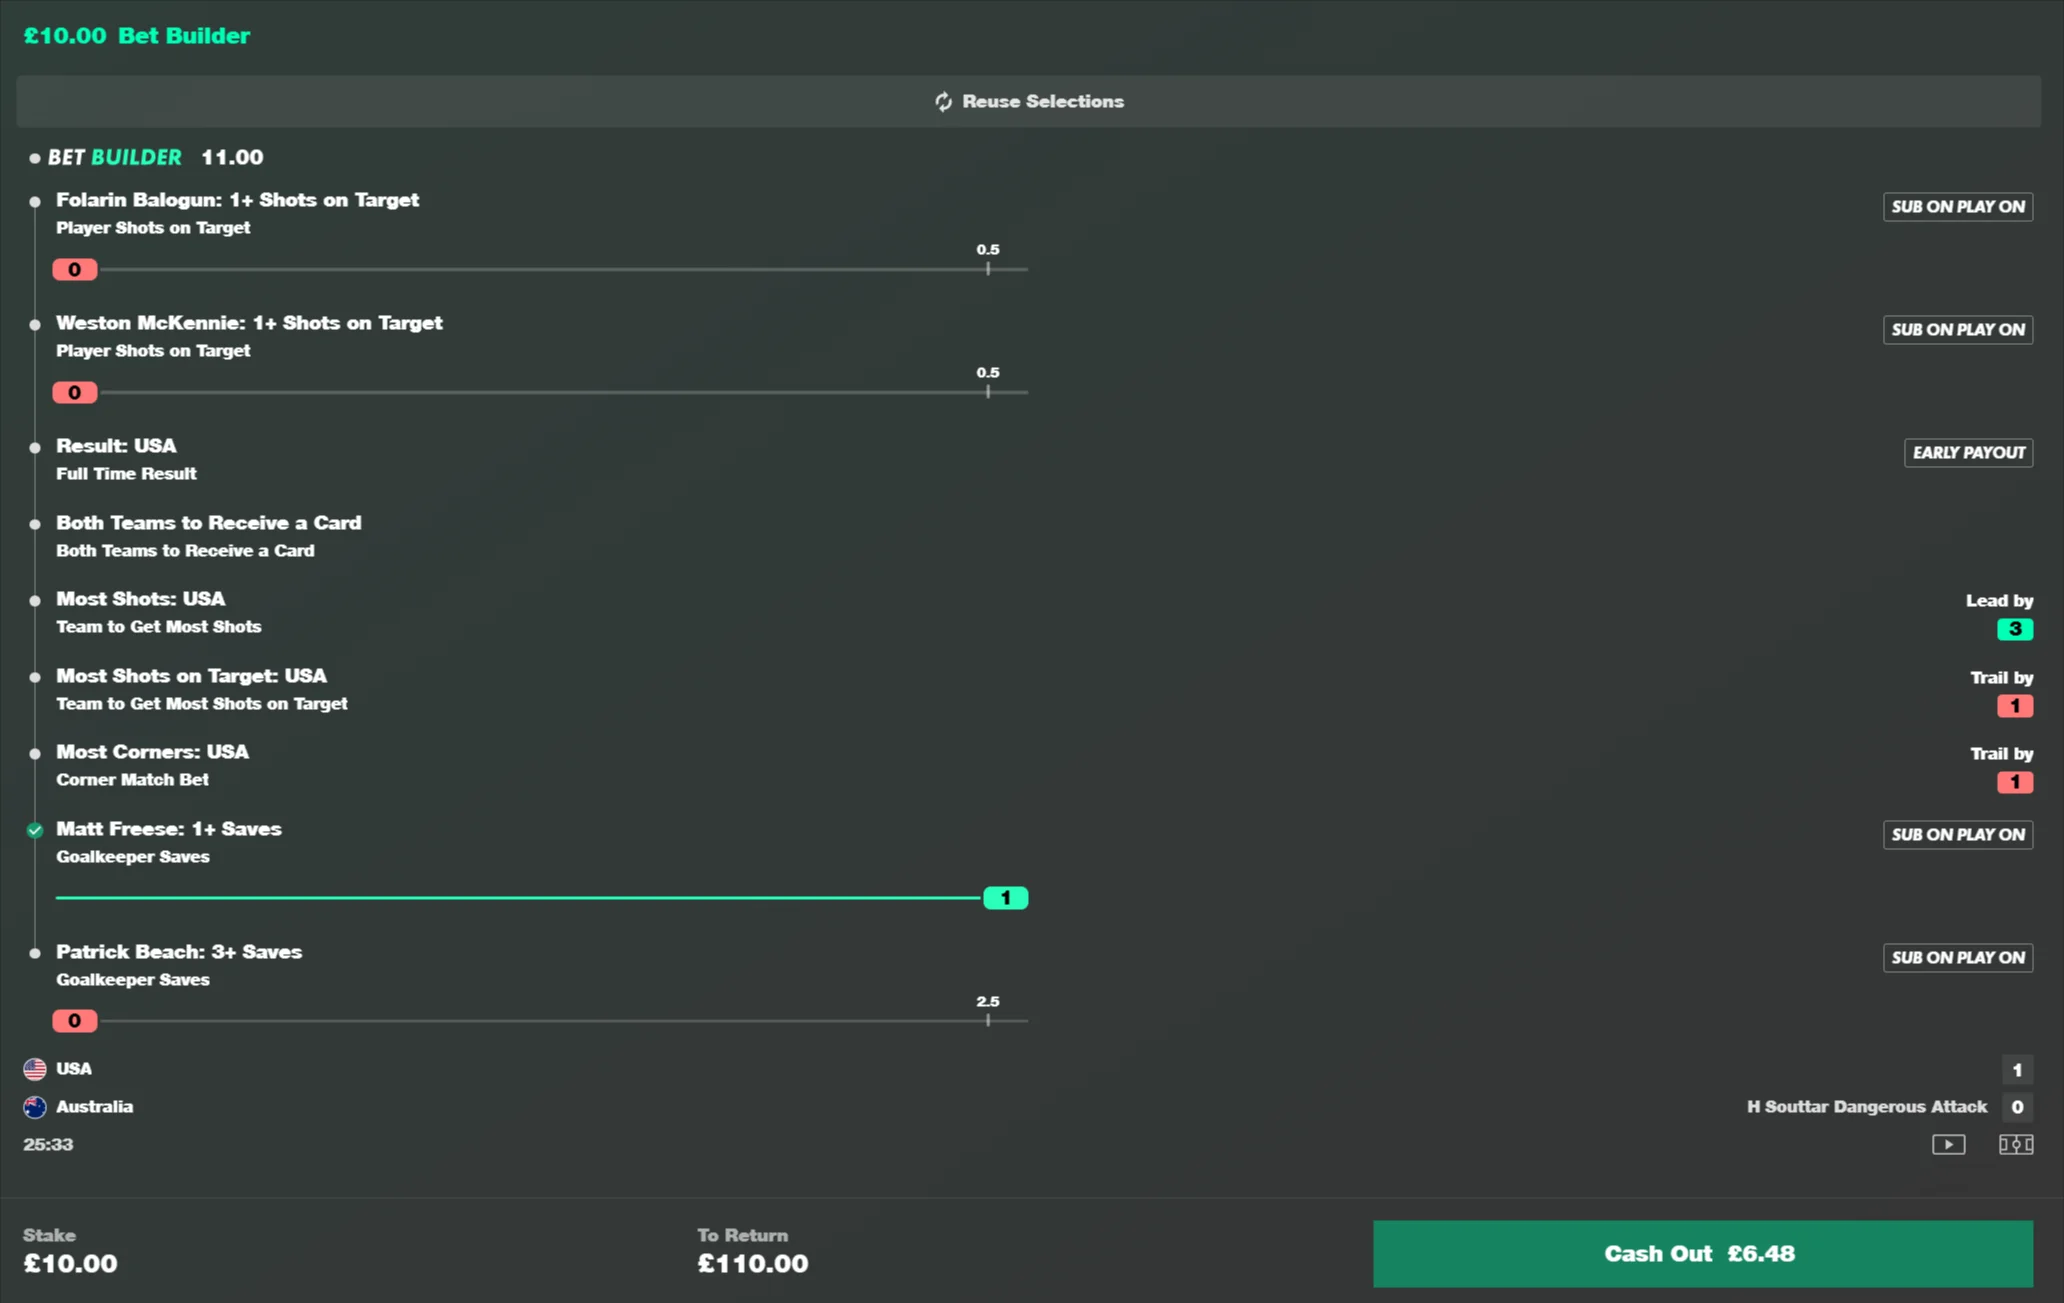Viewport: 2064px width, 1303px height.
Task: Click Patrick Beach saves progress bar
Action: pyautogui.click(x=541, y=1021)
